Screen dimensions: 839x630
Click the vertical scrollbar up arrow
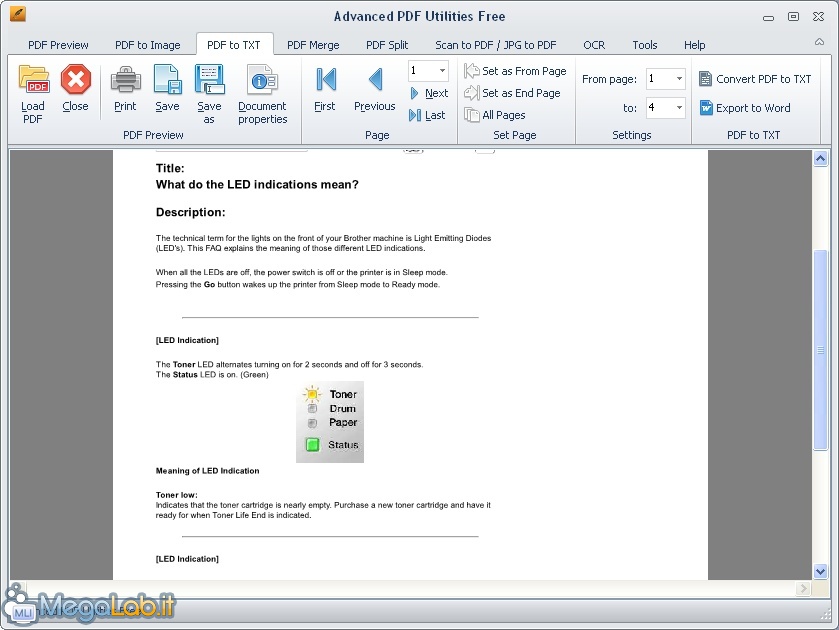tap(820, 158)
